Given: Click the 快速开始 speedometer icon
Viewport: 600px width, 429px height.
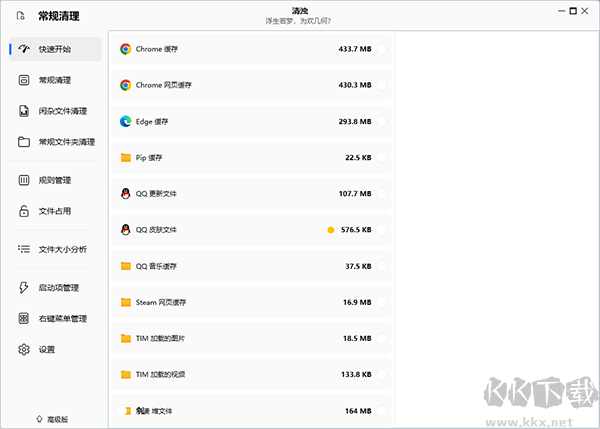Looking at the screenshot, I should coord(24,49).
